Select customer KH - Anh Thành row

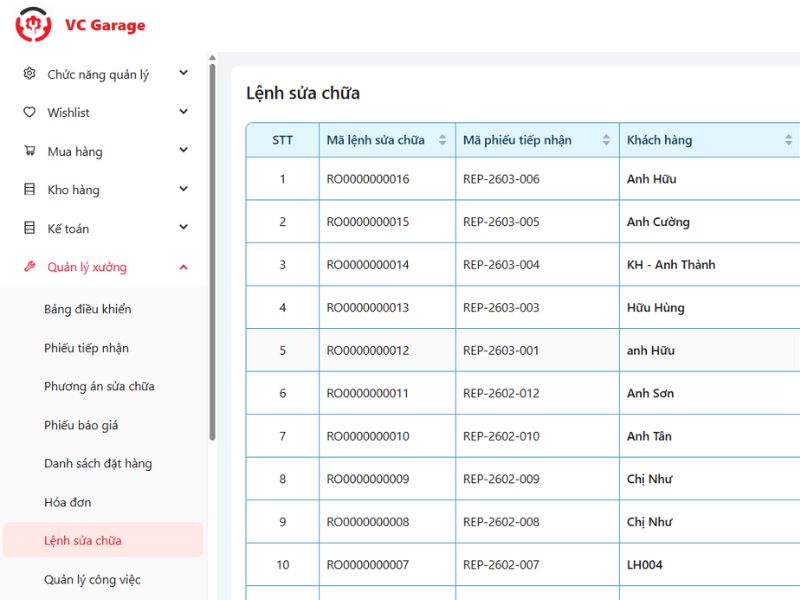click(x=671, y=265)
